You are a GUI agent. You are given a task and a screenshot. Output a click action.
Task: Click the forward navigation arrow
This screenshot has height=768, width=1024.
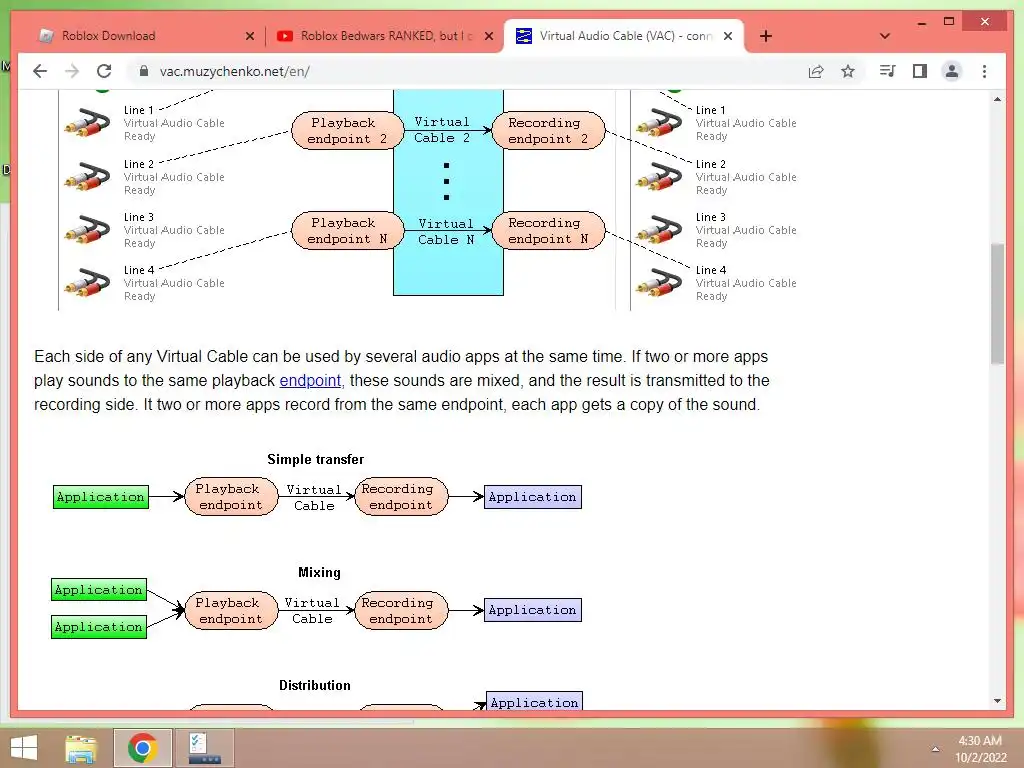(72, 71)
